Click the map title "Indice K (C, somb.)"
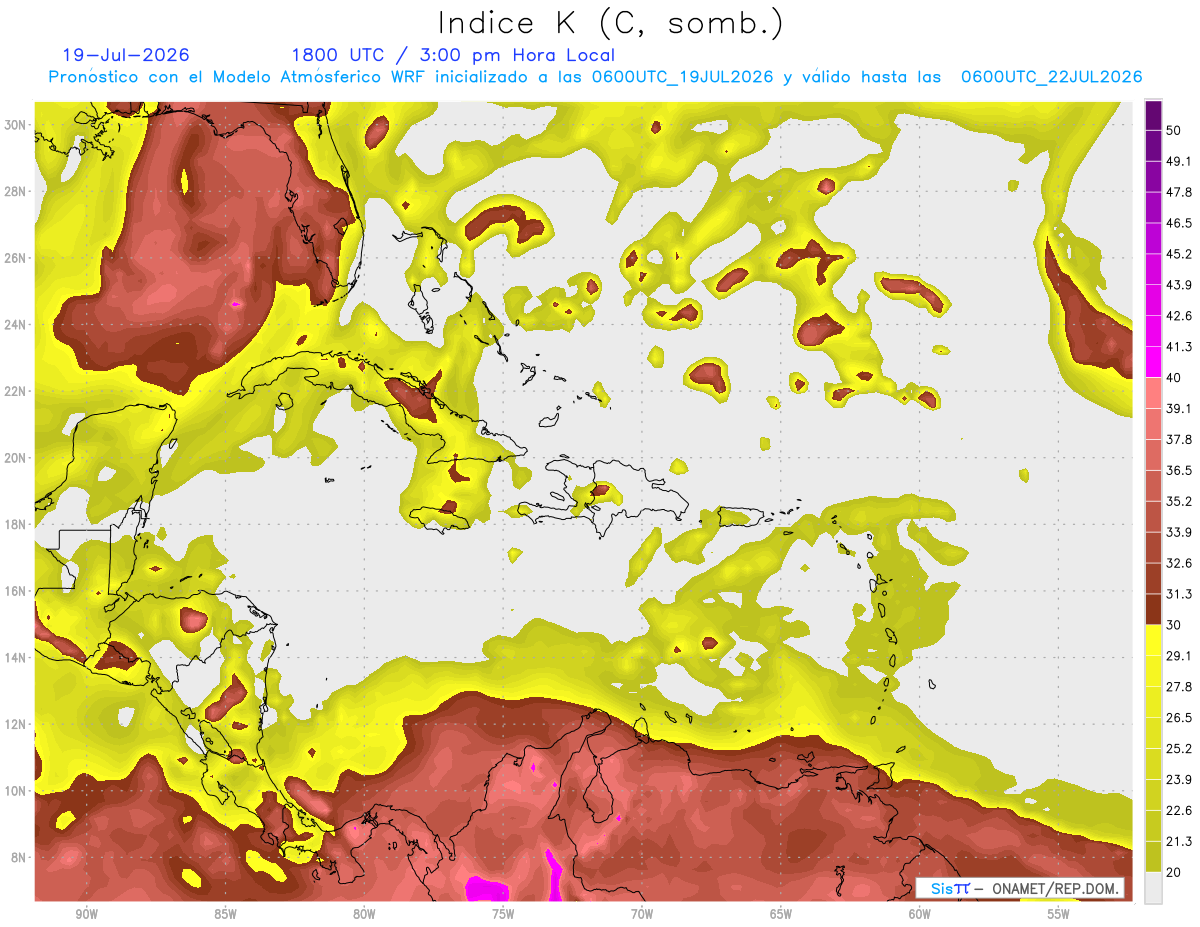The image size is (1200, 927). [610, 23]
